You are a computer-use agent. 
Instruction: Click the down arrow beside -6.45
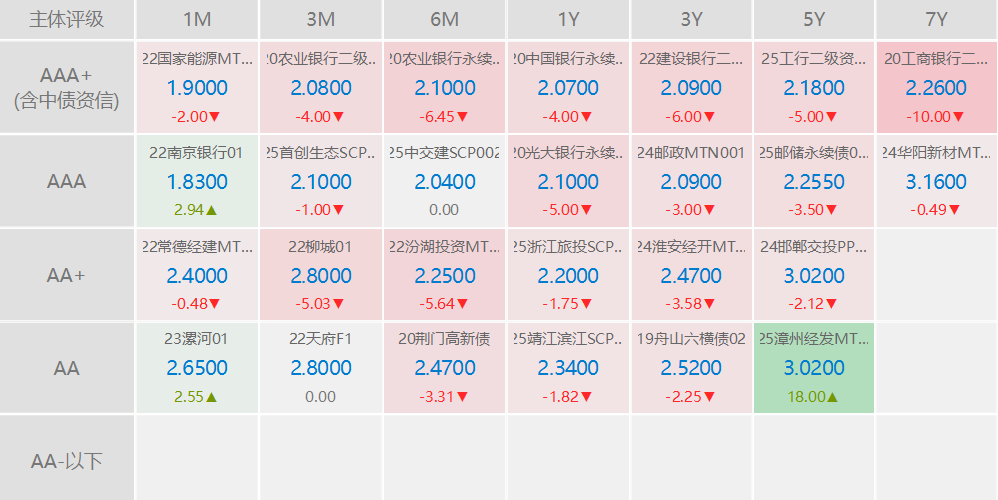[x=461, y=117]
